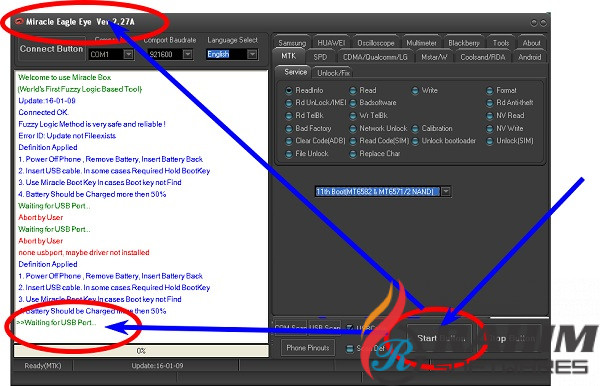Viewport: 600px width, 386px height.
Task: Select the NV Read option
Action: click(x=489, y=115)
